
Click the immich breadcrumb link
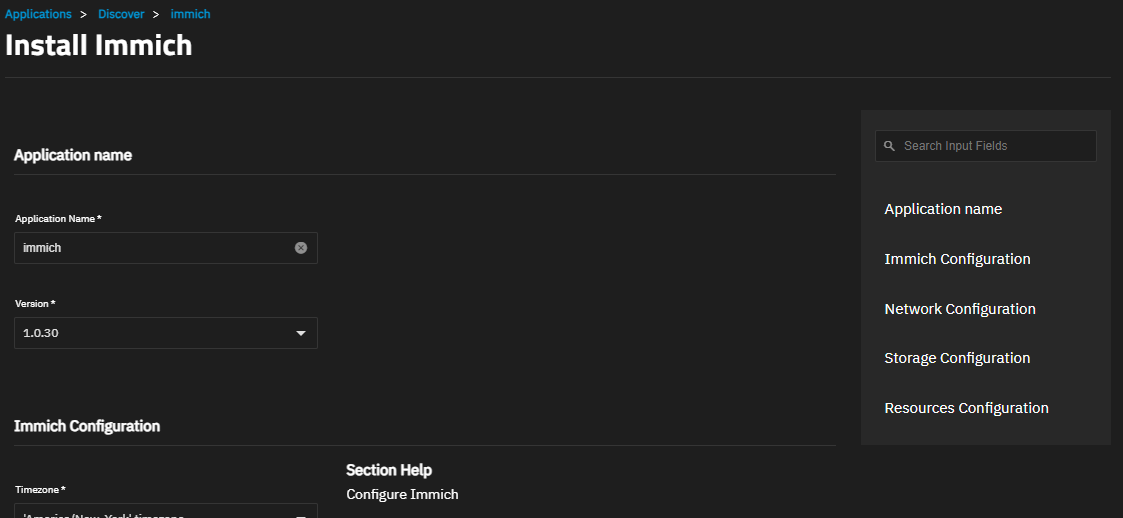(190, 14)
